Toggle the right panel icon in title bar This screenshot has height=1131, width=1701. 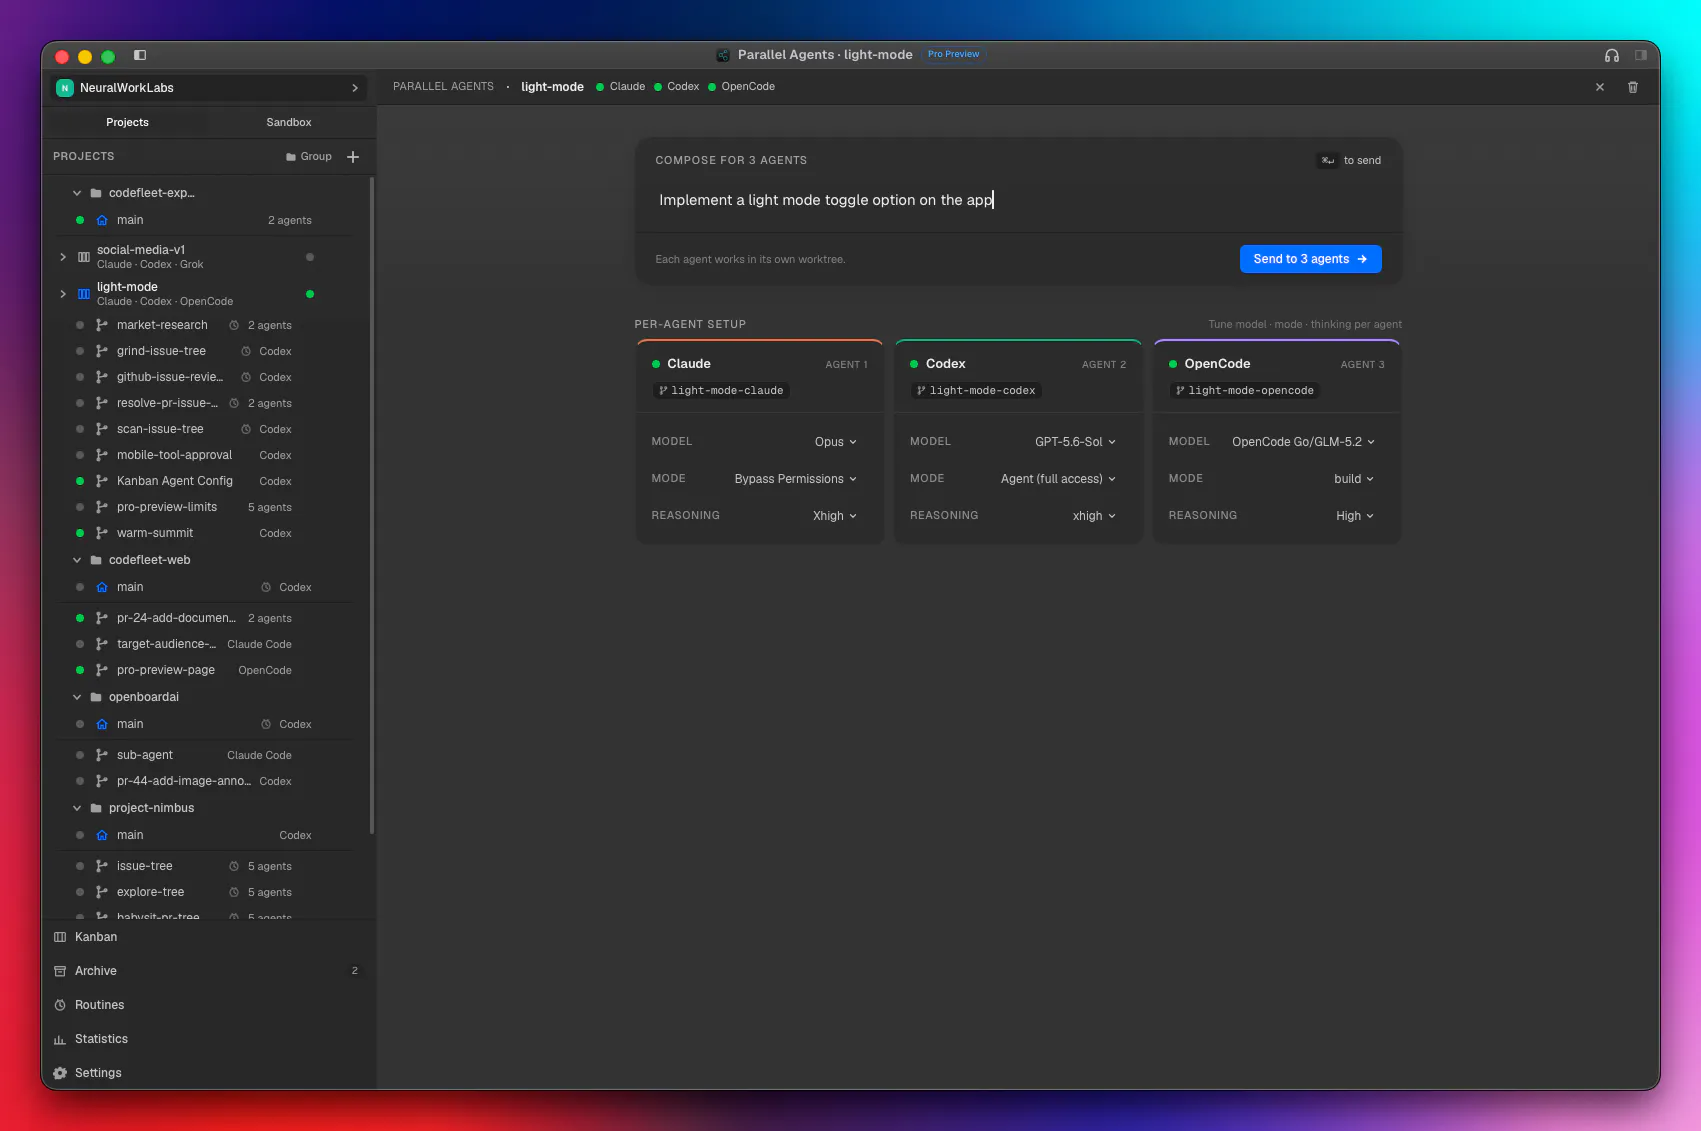[1641, 55]
